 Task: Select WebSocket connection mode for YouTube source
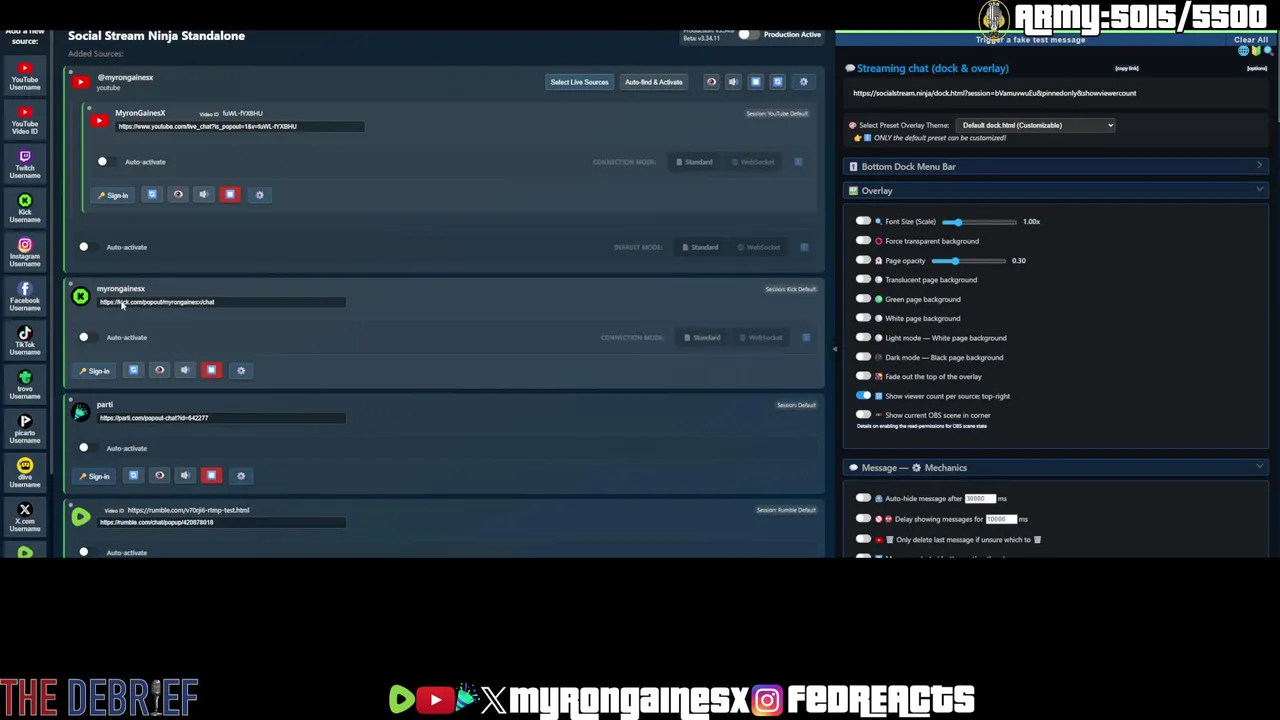click(753, 162)
